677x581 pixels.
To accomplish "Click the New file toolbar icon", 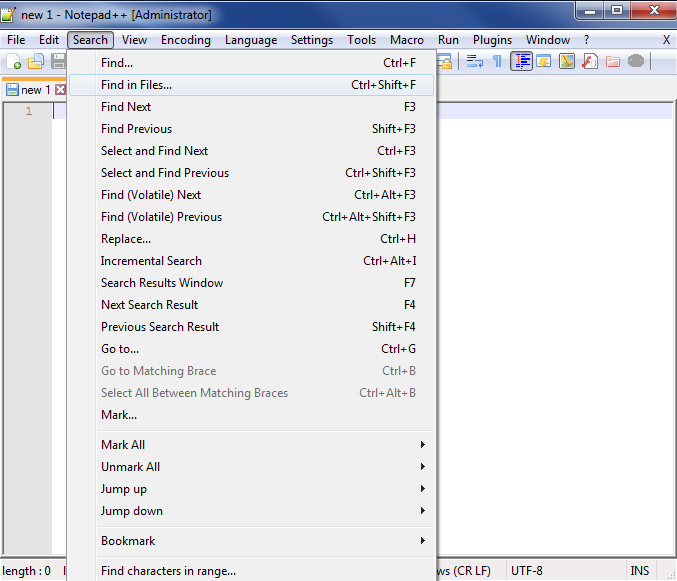I will (13, 61).
